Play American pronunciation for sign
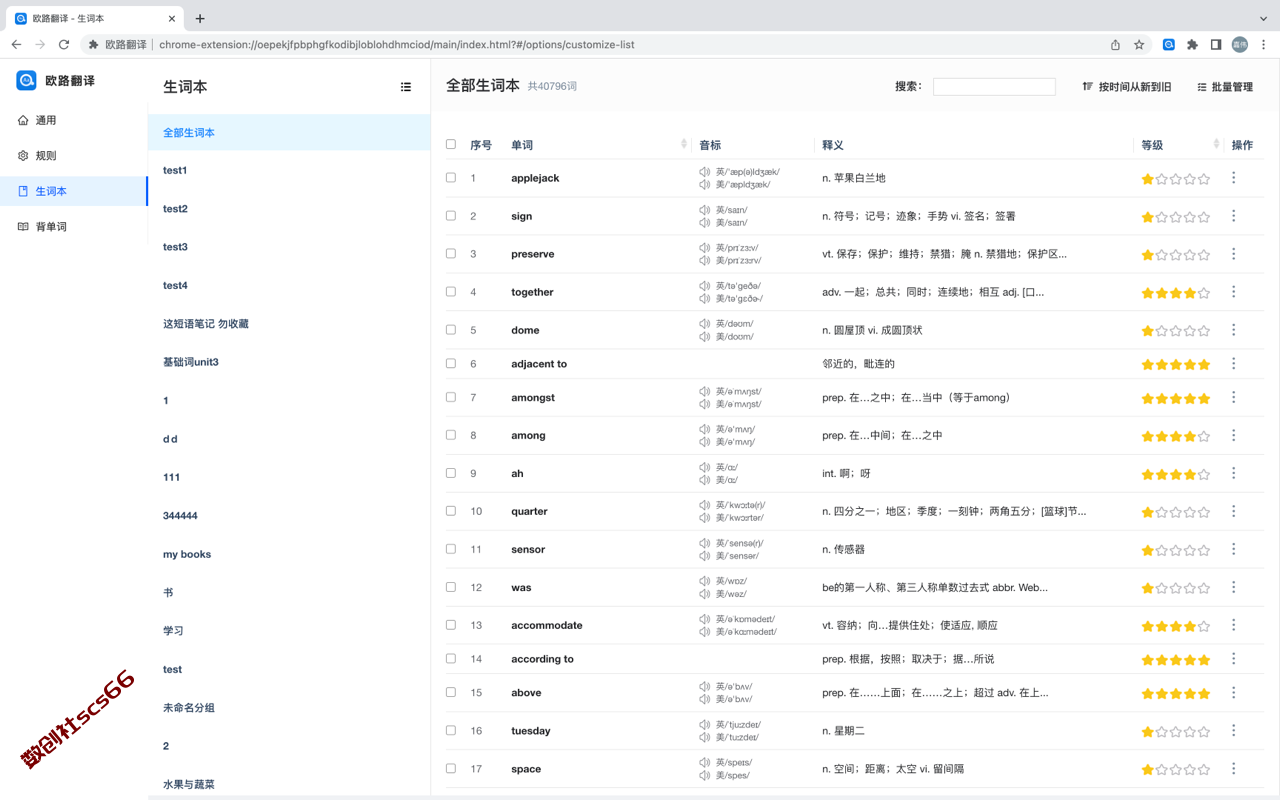Image resolution: width=1280 pixels, height=800 pixels. [705, 223]
